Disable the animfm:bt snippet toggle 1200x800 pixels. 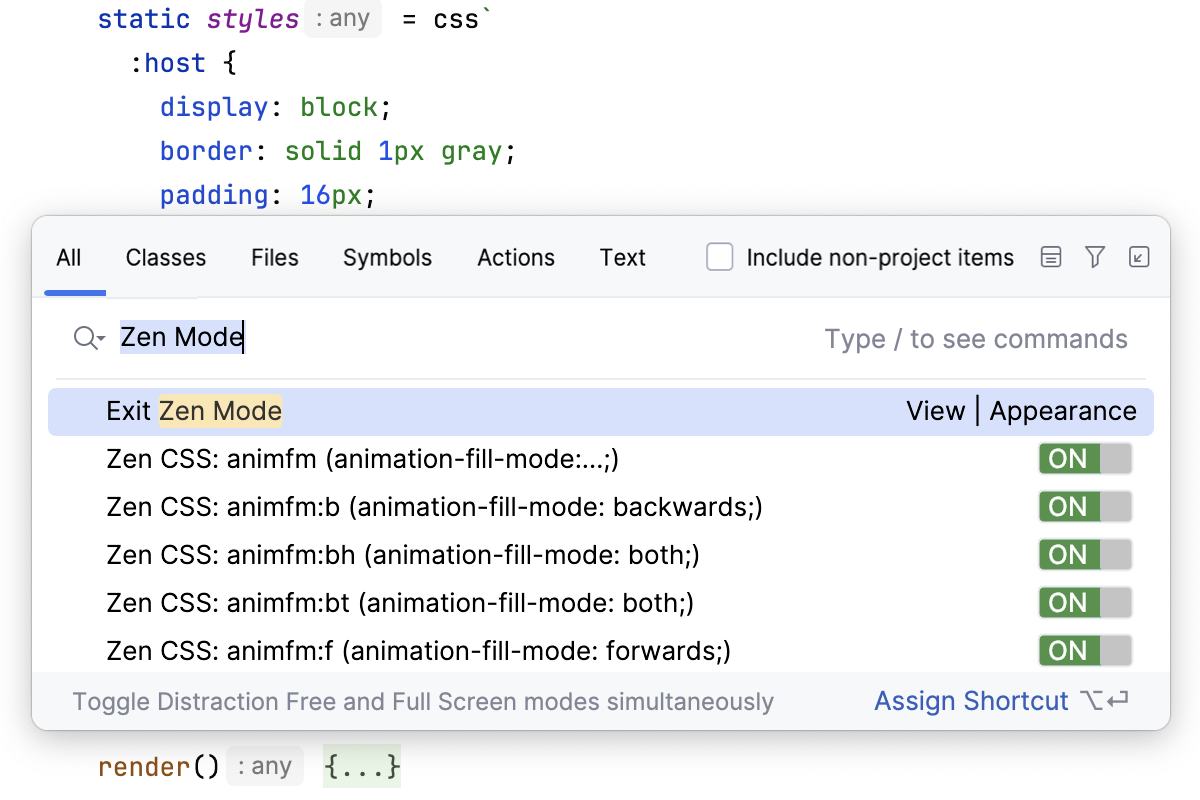[1085, 602]
